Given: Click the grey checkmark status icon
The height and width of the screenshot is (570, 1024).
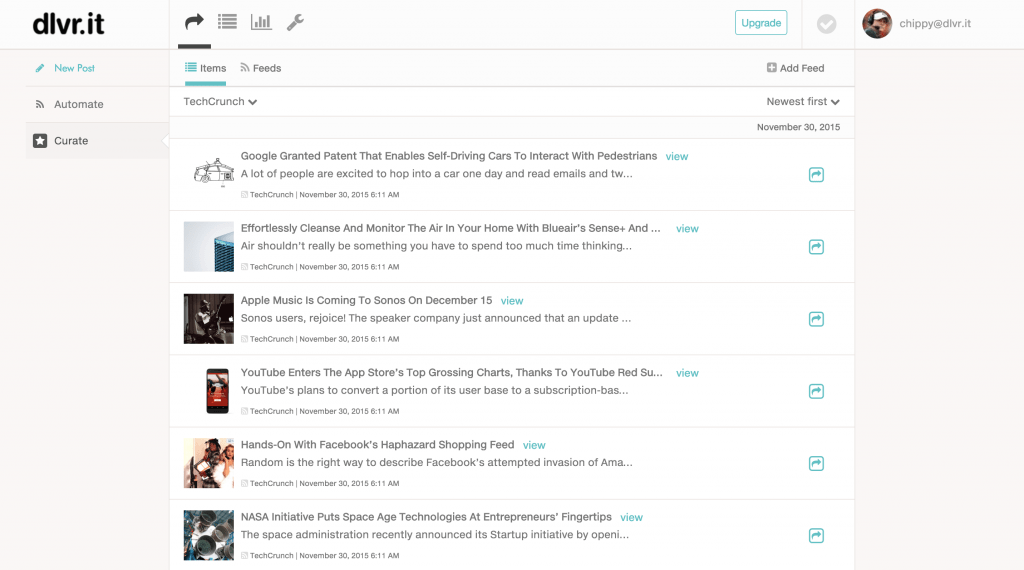Looking at the screenshot, I should click(x=826, y=24).
